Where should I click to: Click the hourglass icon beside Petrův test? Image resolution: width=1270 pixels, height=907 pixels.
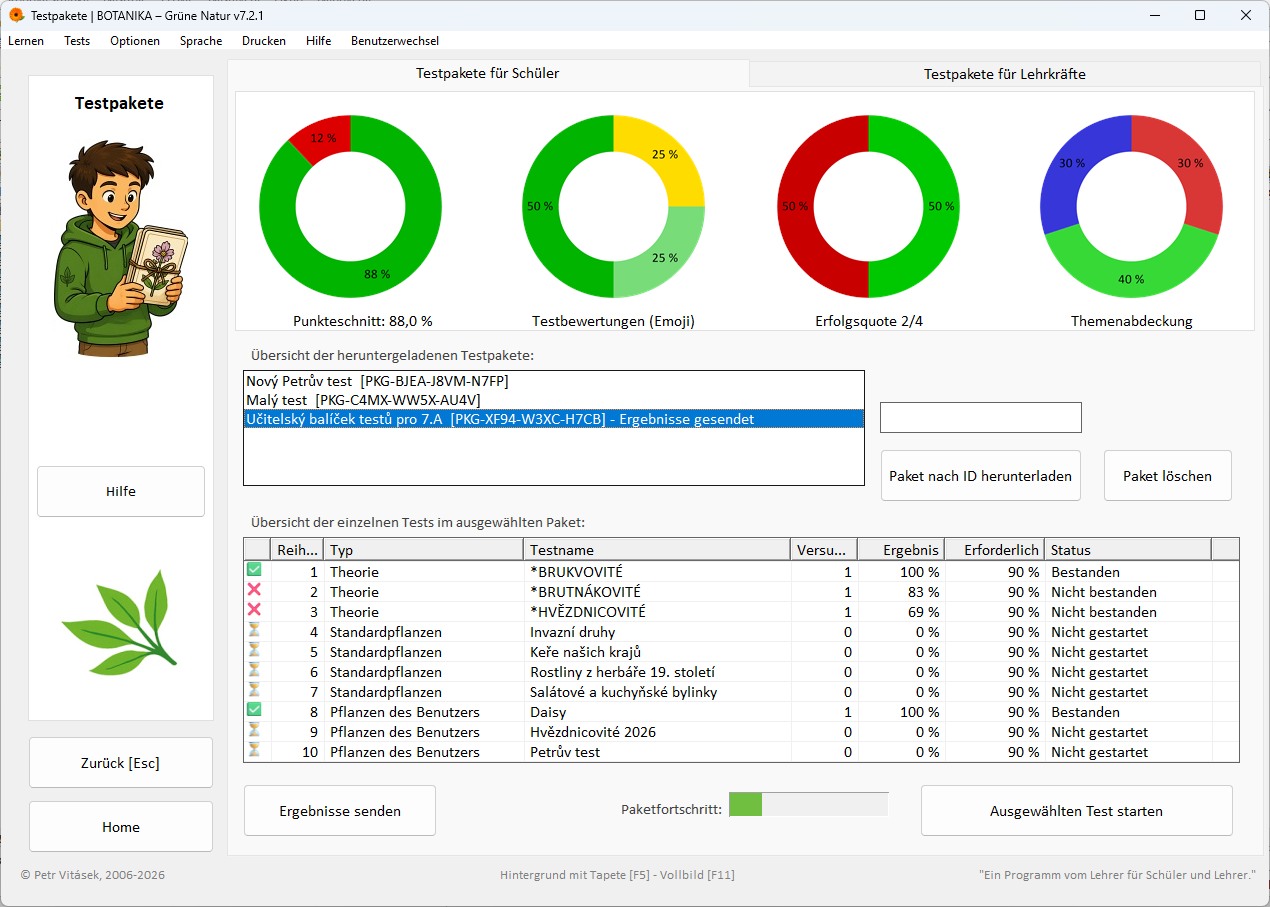tap(254, 750)
